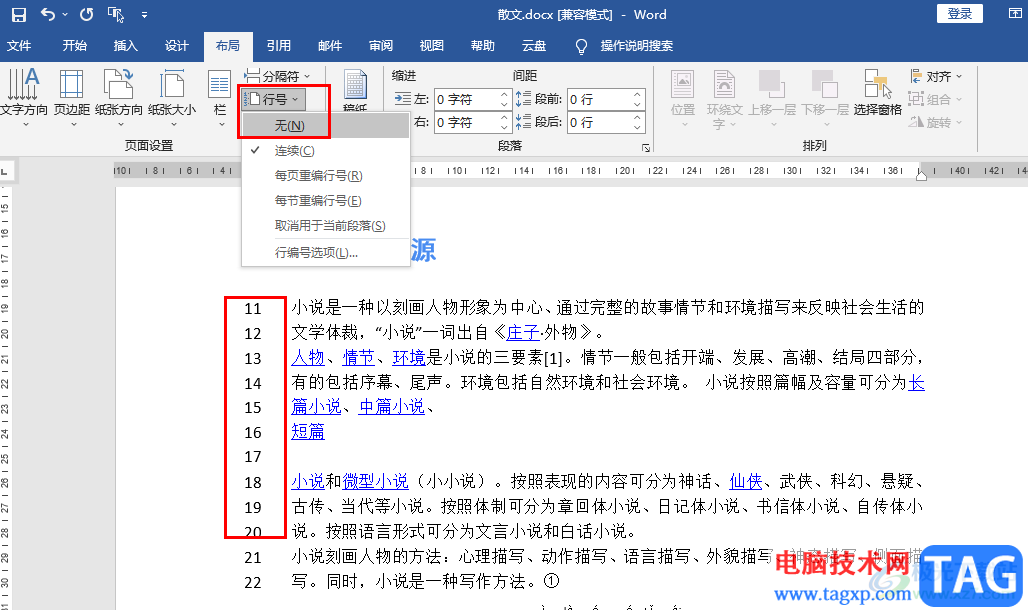1028x610 pixels.
Task: Switch to the 云盘 tab
Action: (534, 45)
